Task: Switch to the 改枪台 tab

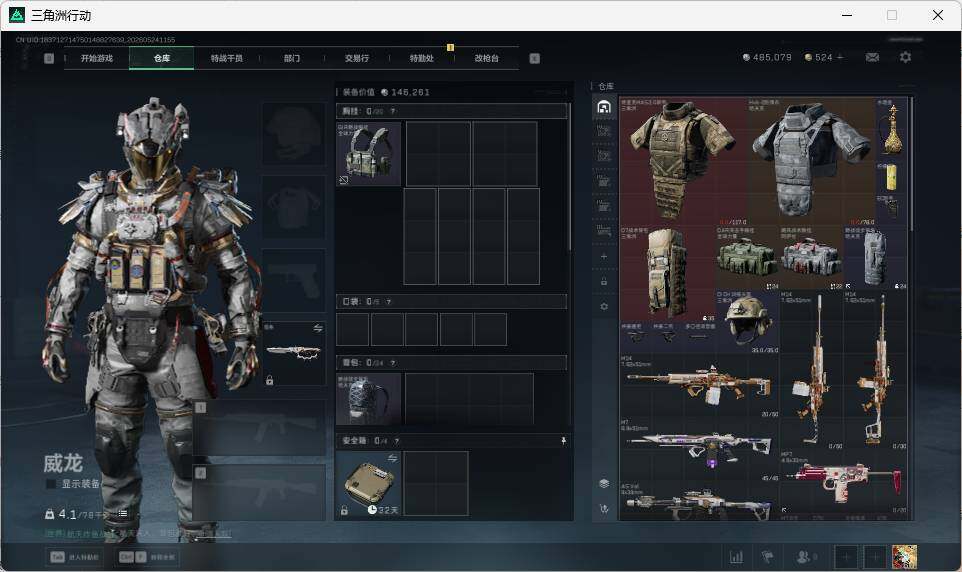Action: tap(487, 58)
